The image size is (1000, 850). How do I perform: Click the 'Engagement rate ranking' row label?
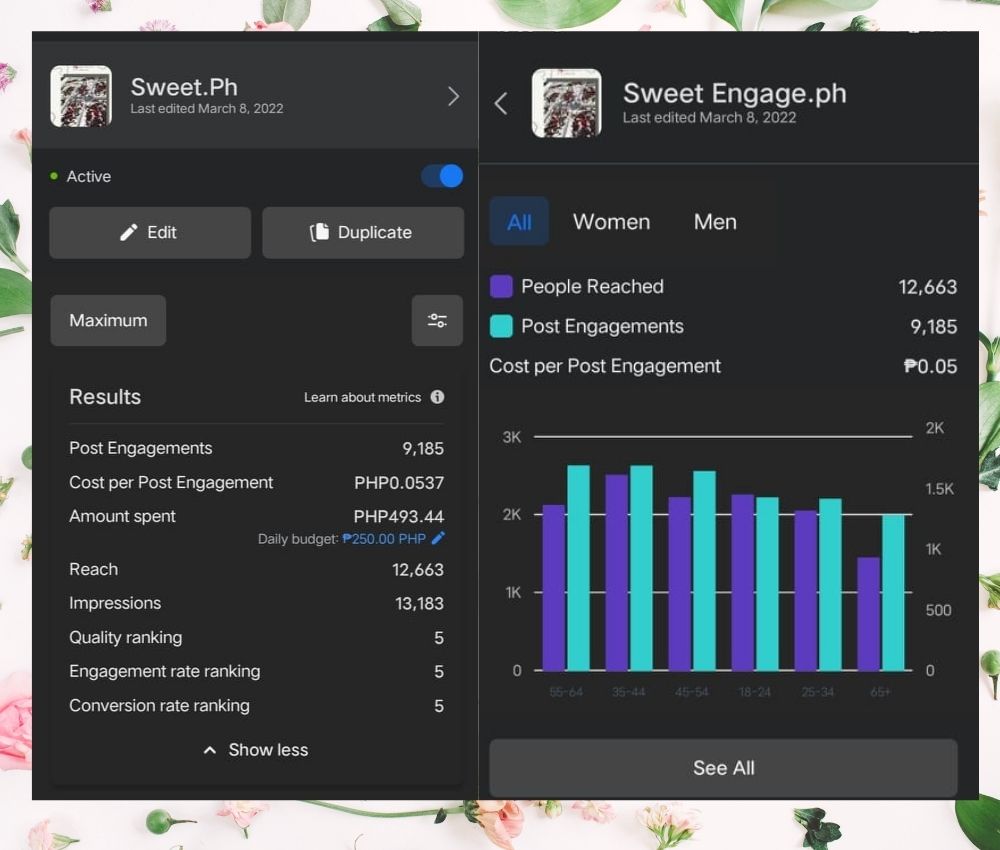point(165,671)
